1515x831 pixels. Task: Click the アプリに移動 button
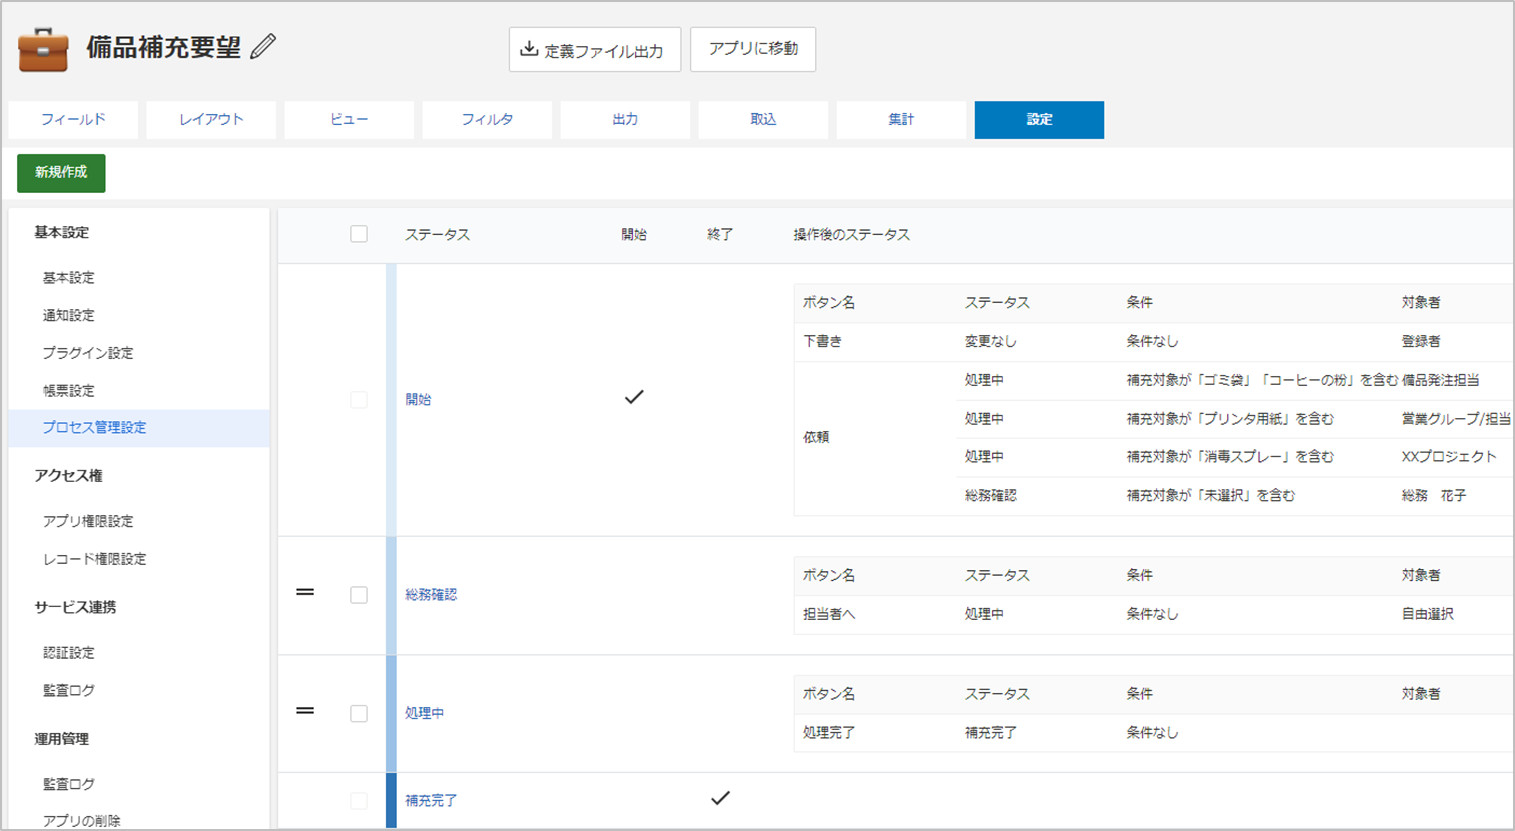point(753,49)
